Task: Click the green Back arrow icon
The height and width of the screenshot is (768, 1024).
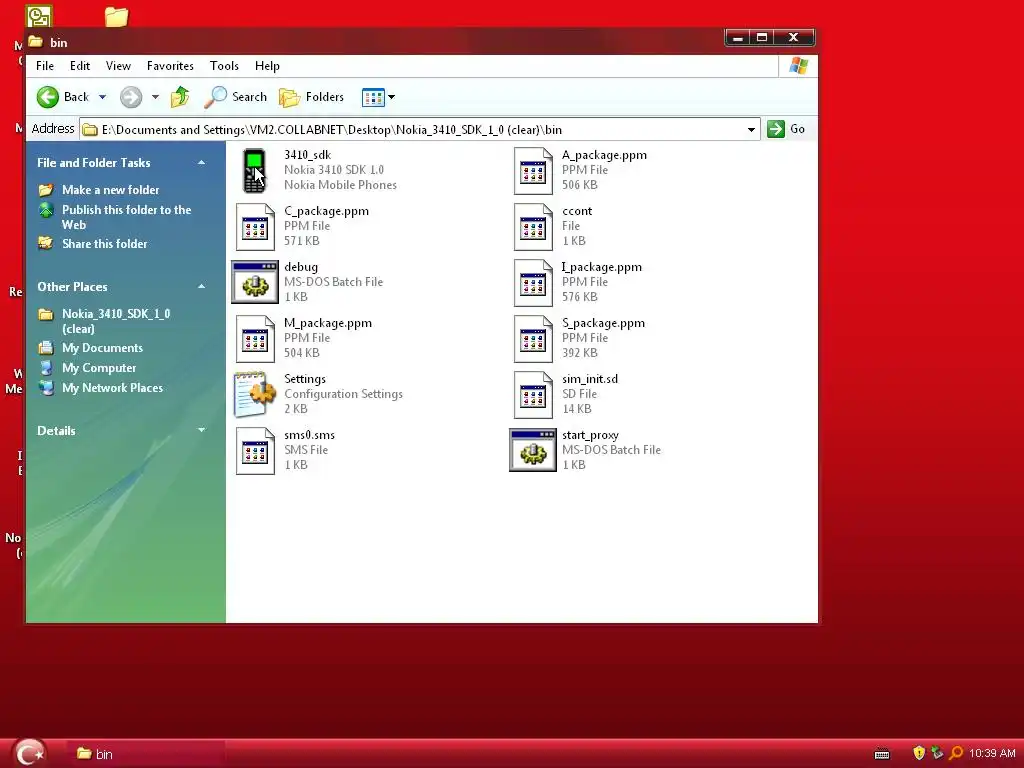Action: tap(48, 97)
